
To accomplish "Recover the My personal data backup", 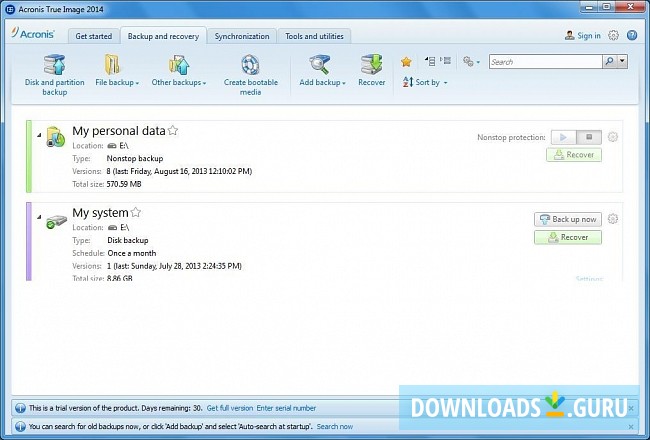I will coord(574,155).
